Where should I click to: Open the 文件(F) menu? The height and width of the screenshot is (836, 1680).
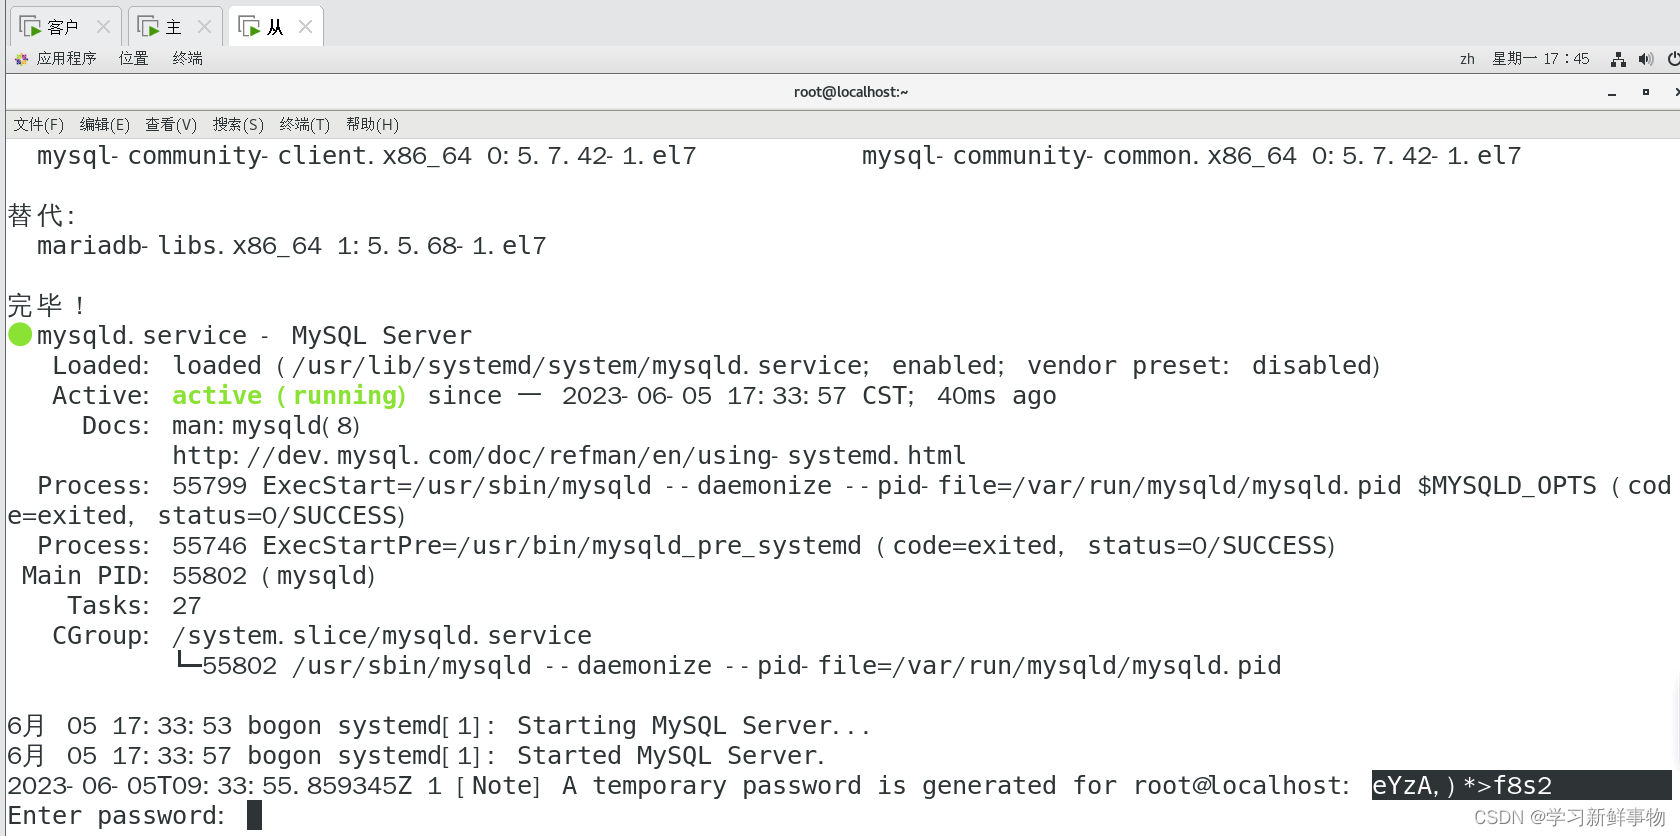click(38, 124)
